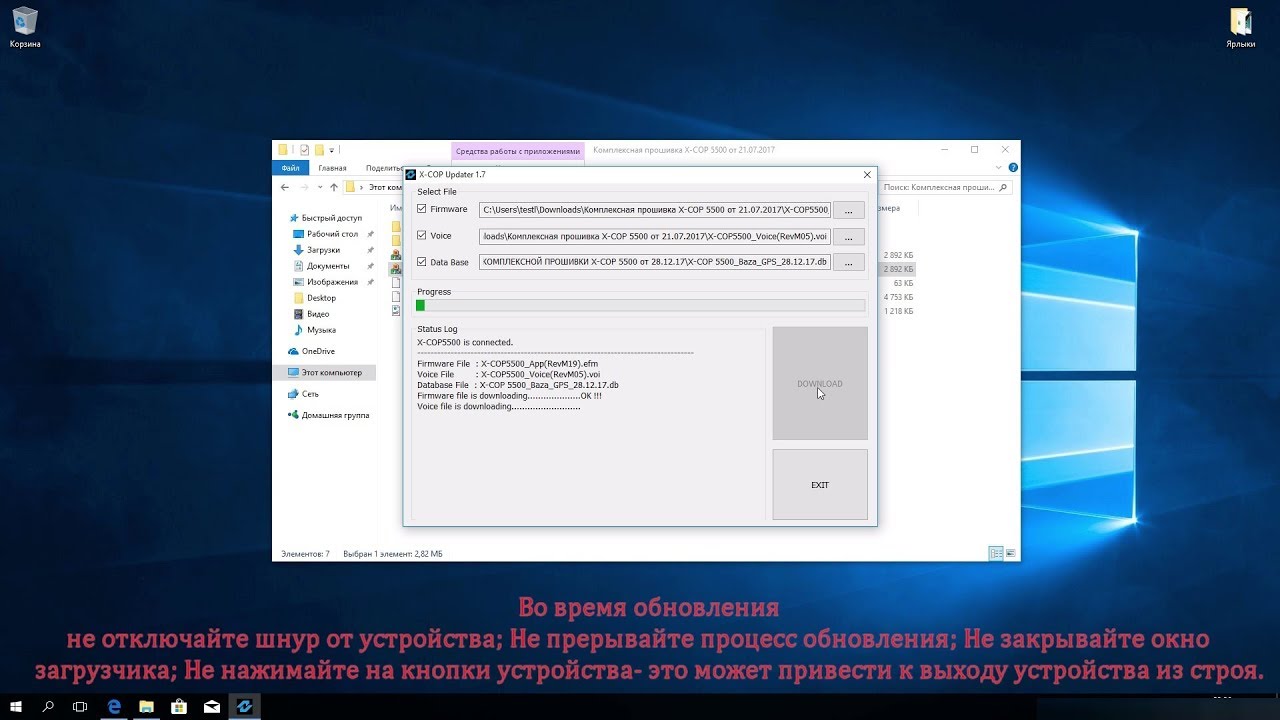Toggle the Data Base checkbox
The image size is (1280, 720).
click(x=422, y=262)
